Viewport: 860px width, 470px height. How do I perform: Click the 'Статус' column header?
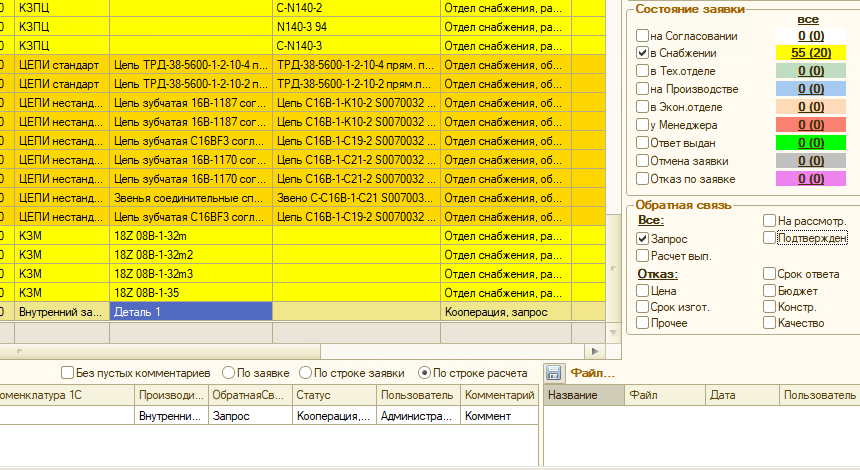[334, 395]
